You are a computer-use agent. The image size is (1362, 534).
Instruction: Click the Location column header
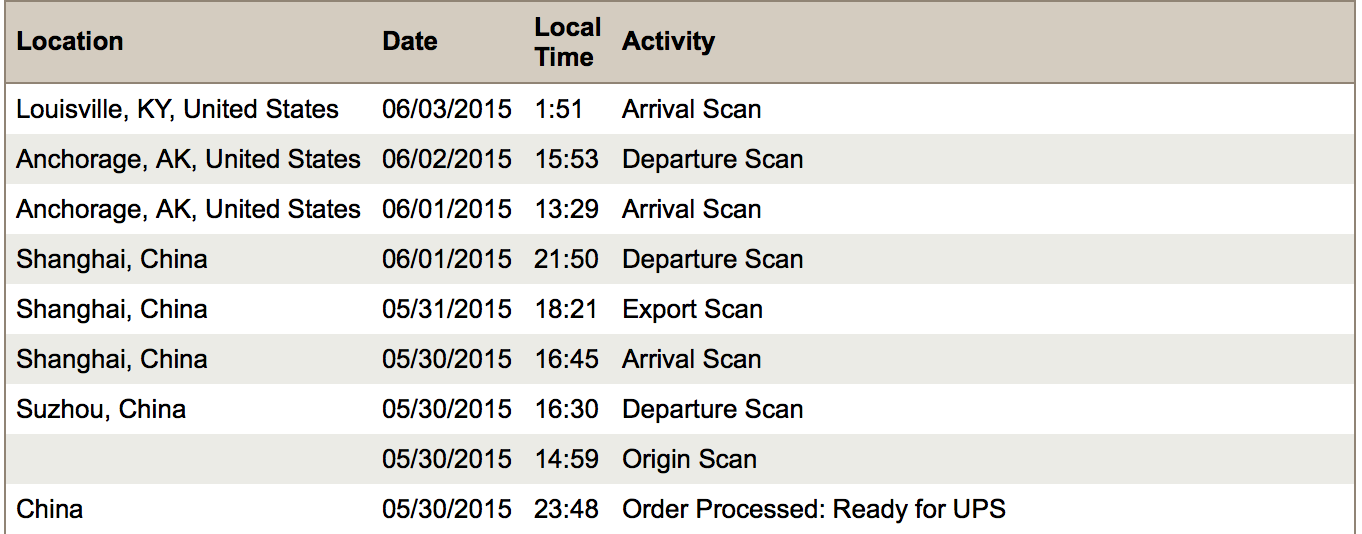70,42
